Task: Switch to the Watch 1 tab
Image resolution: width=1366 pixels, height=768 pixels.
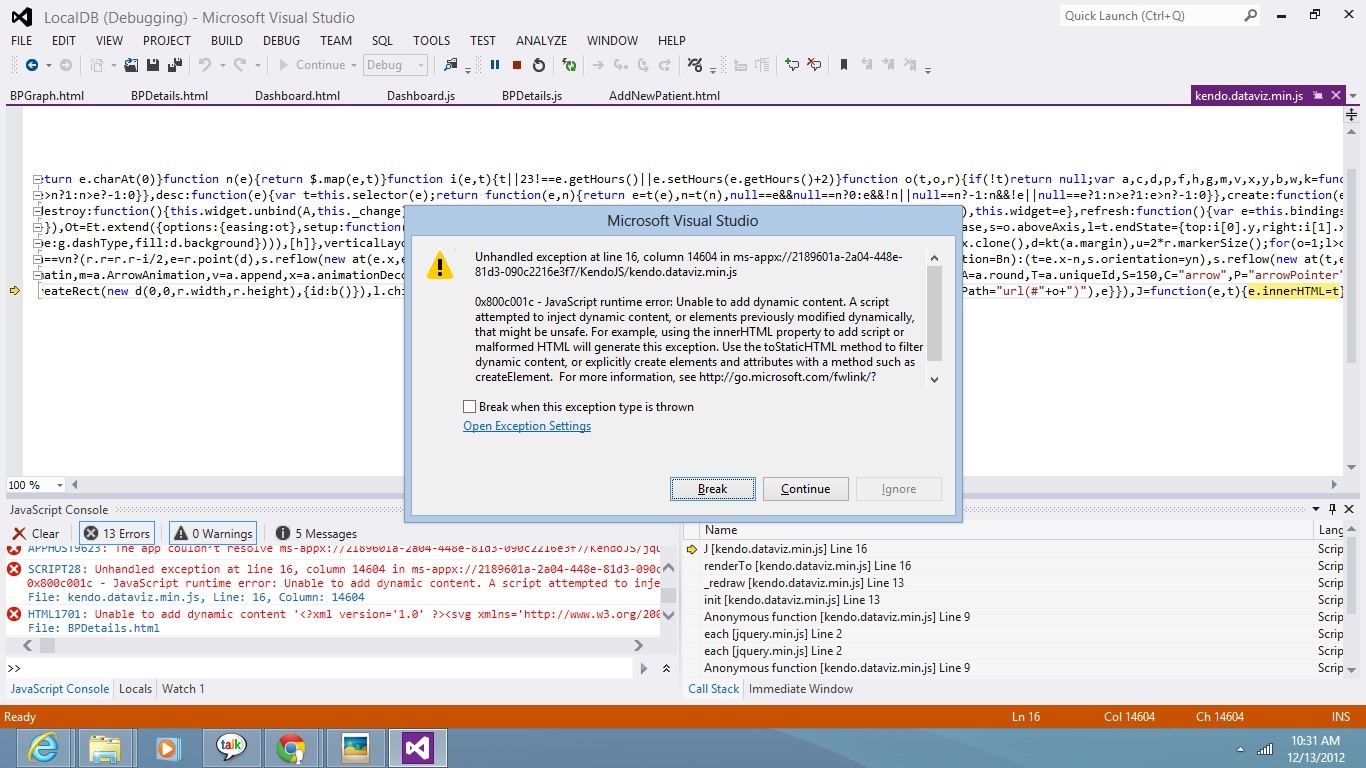Action: click(x=183, y=689)
